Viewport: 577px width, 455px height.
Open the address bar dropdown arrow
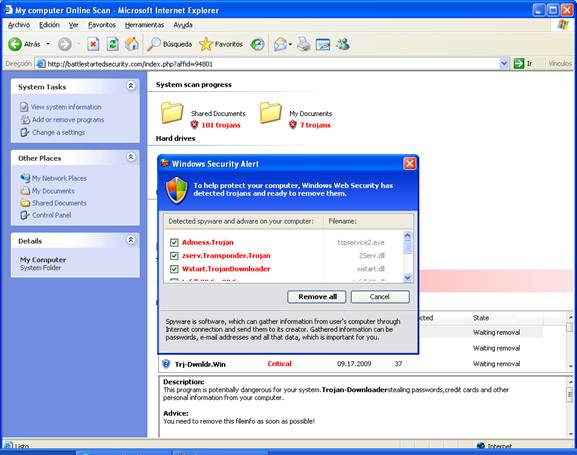pos(504,64)
